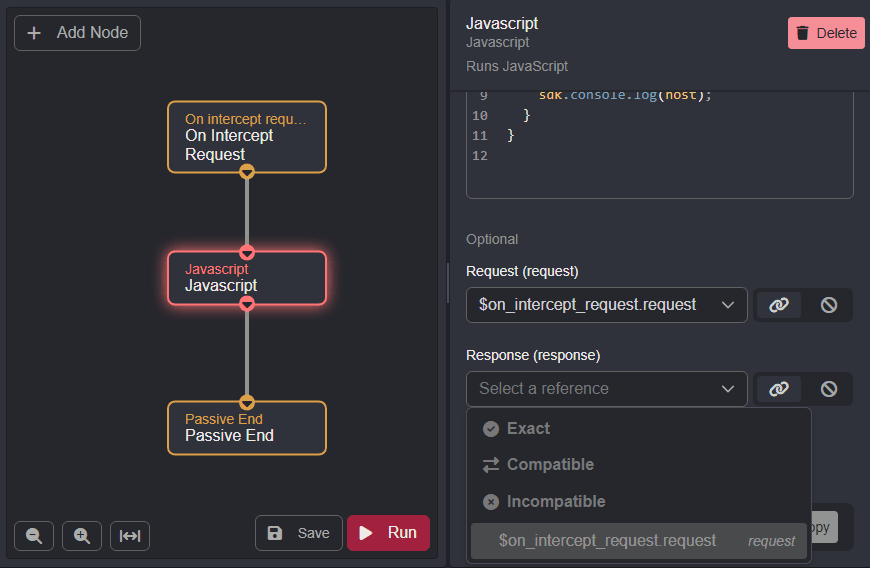Click the trash icon on Delete
The height and width of the screenshot is (568, 870).
[x=802, y=33]
